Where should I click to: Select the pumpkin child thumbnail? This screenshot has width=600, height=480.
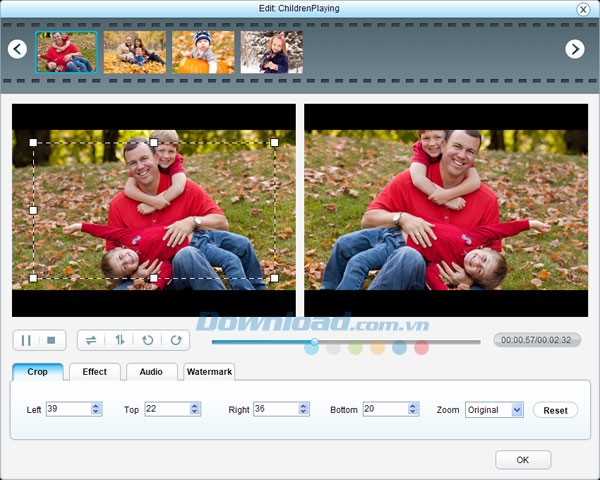click(x=203, y=52)
